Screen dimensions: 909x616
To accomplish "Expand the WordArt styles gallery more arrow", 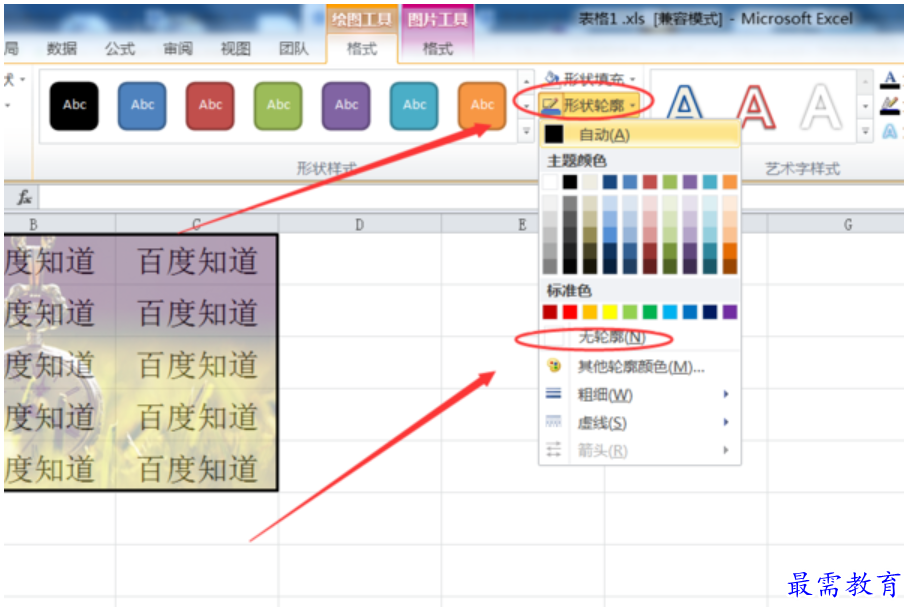I will point(864,132).
